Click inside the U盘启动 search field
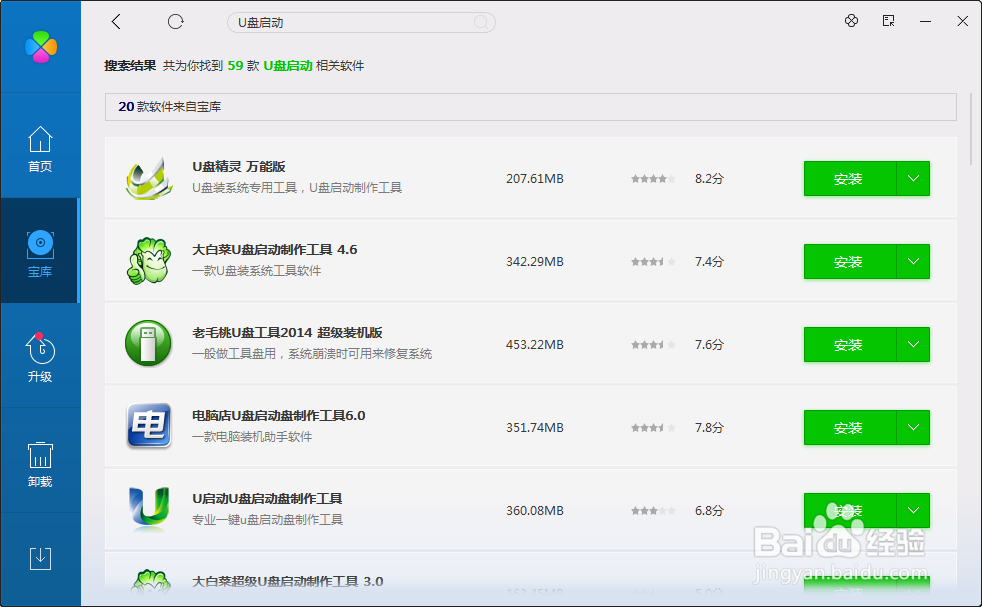The height and width of the screenshot is (607, 982). (x=360, y=21)
